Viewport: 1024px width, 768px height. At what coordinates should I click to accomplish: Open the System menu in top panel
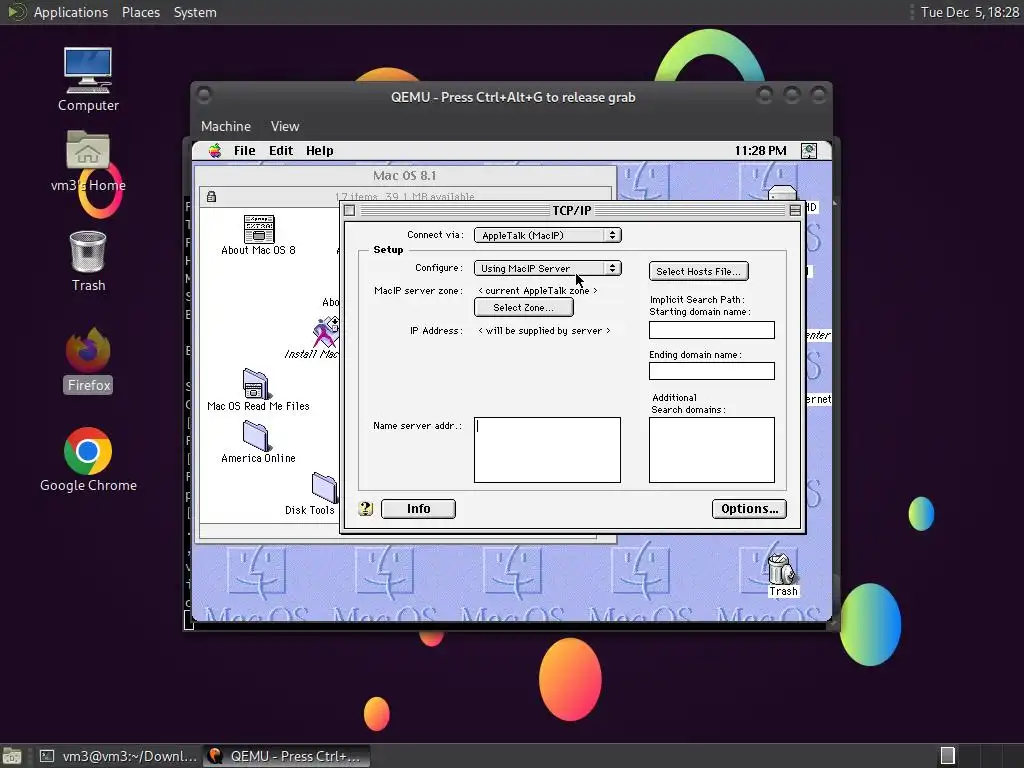[195, 12]
